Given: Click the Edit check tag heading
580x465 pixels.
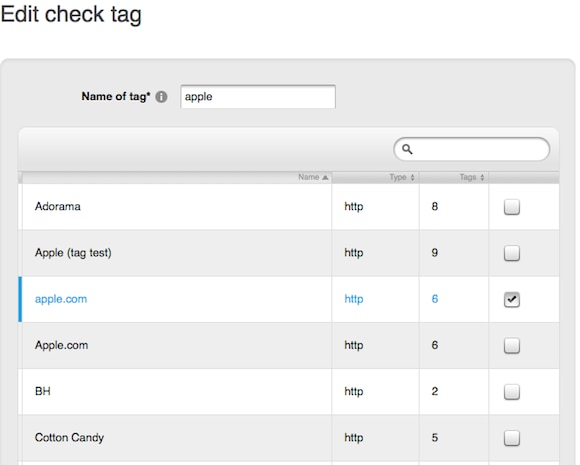Looking at the screenshot, I should (x=71, y=15).
